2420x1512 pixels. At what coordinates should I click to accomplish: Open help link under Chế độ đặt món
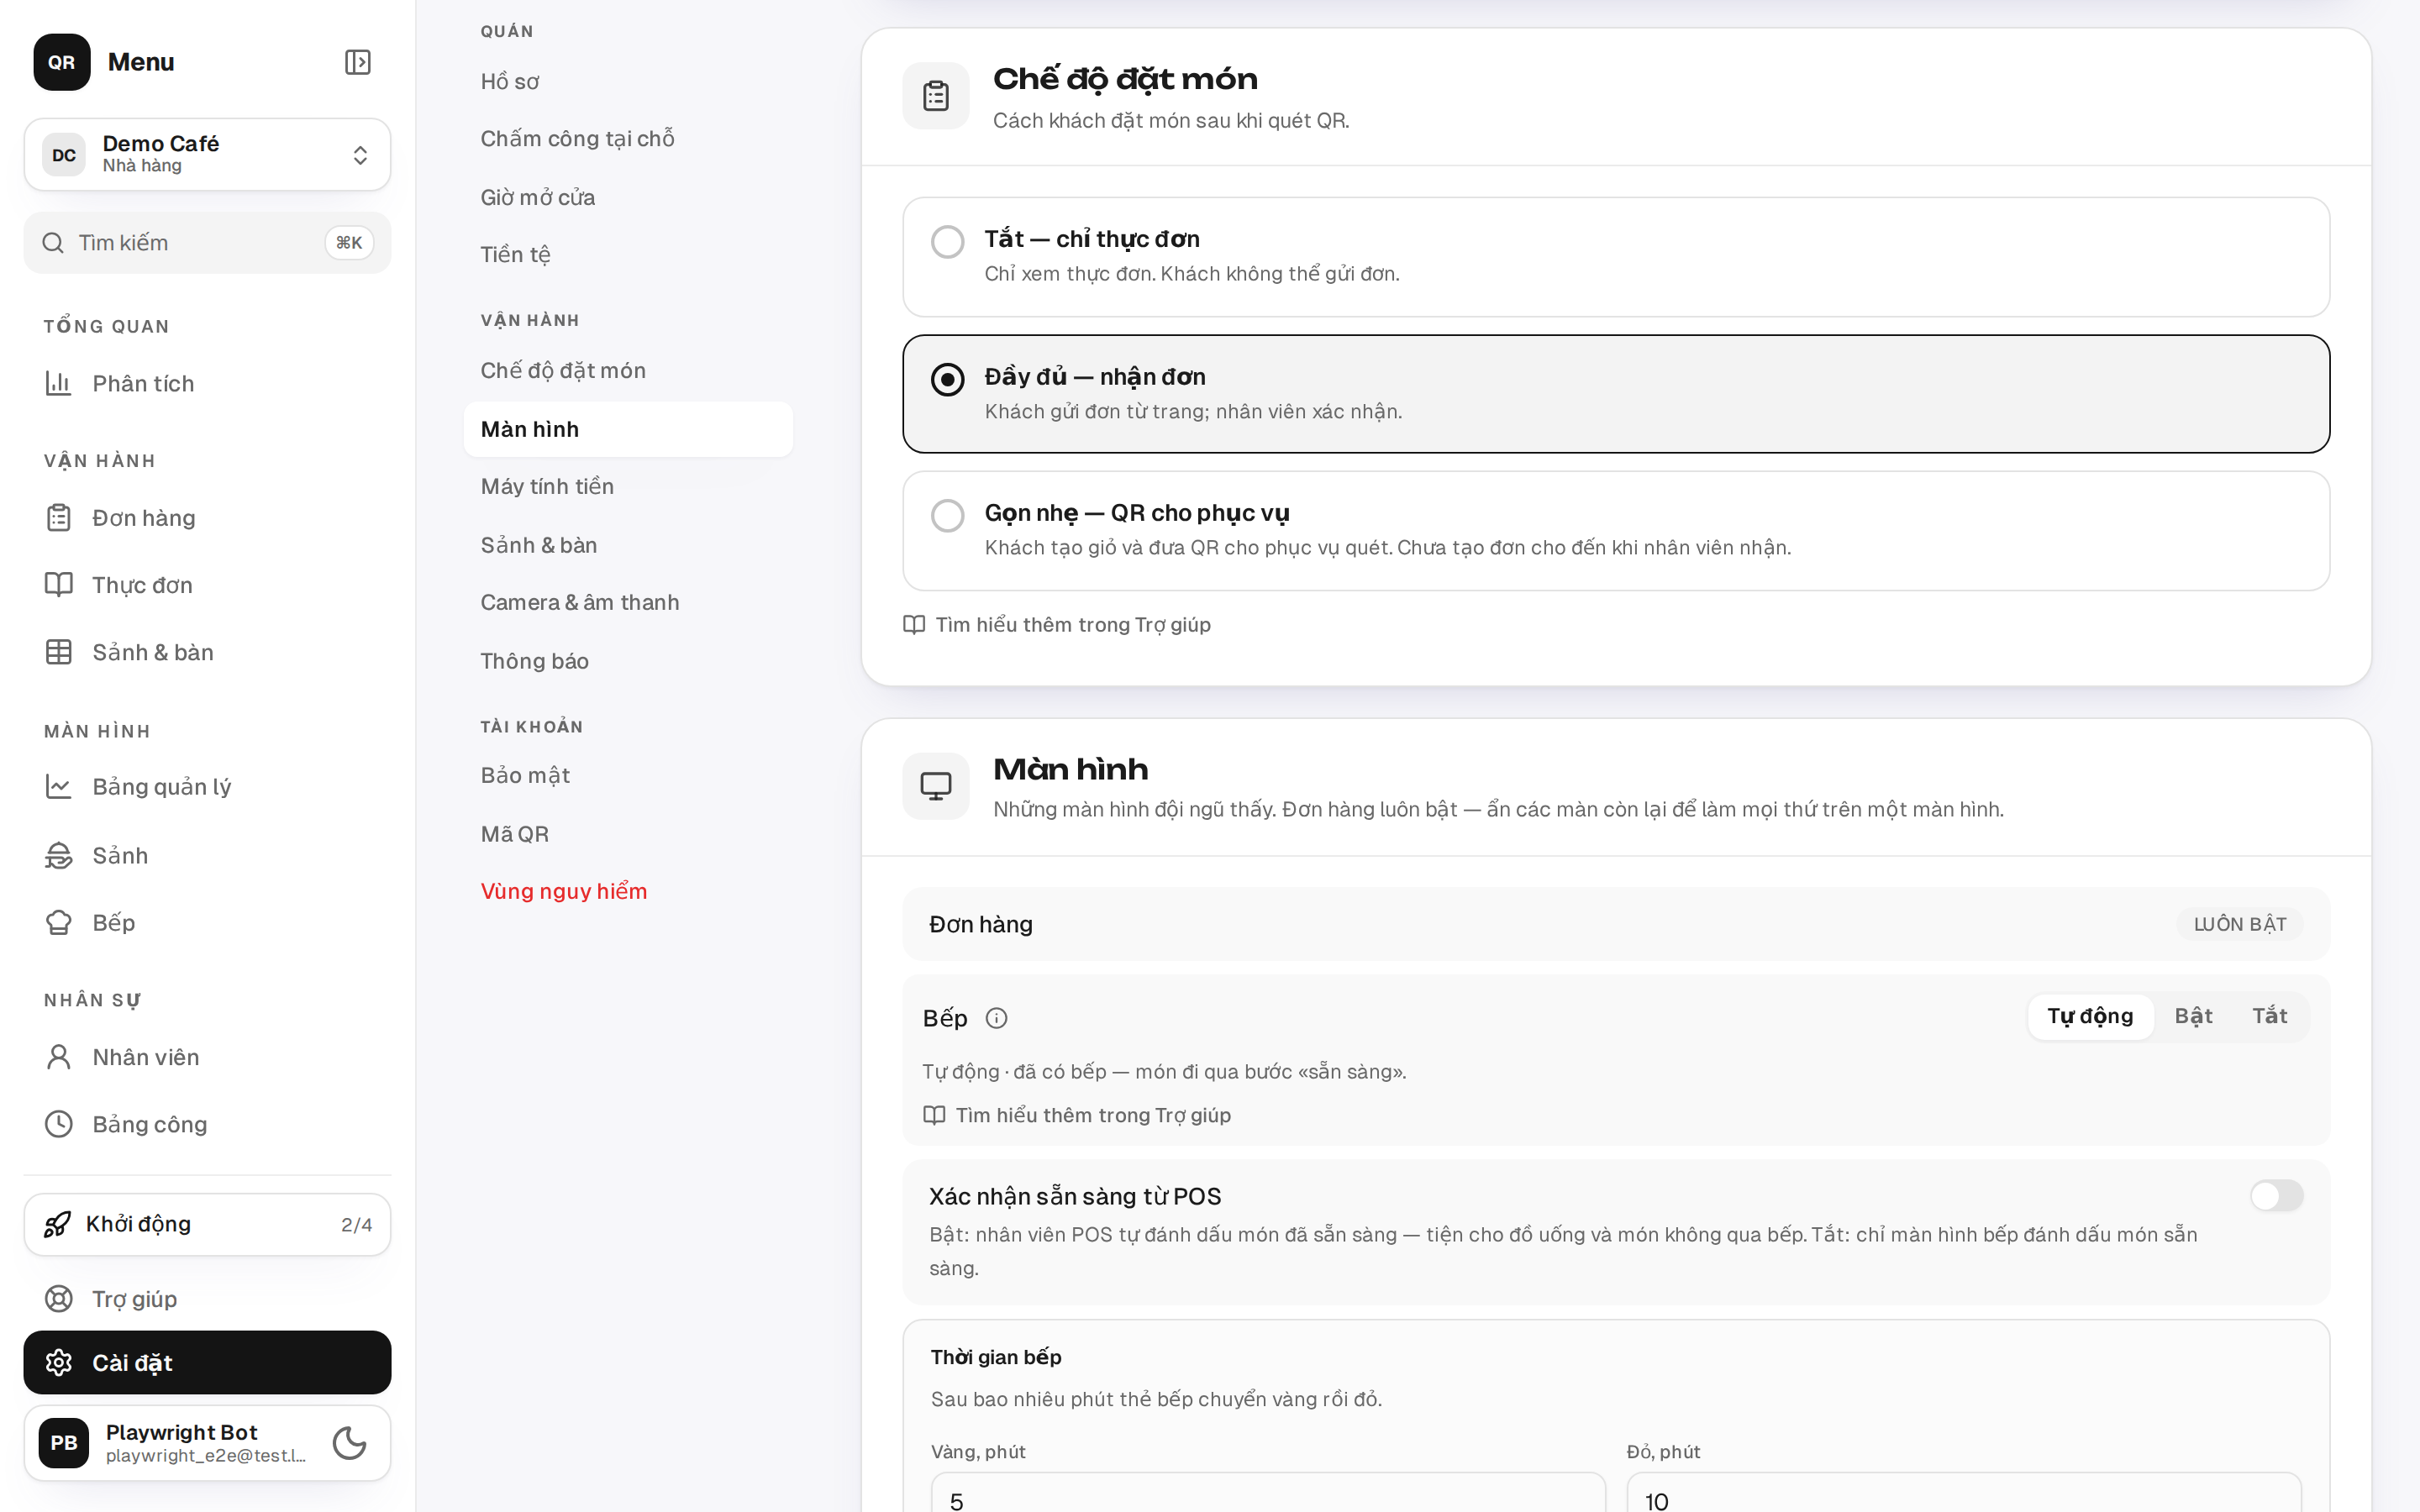[1057, 625]
